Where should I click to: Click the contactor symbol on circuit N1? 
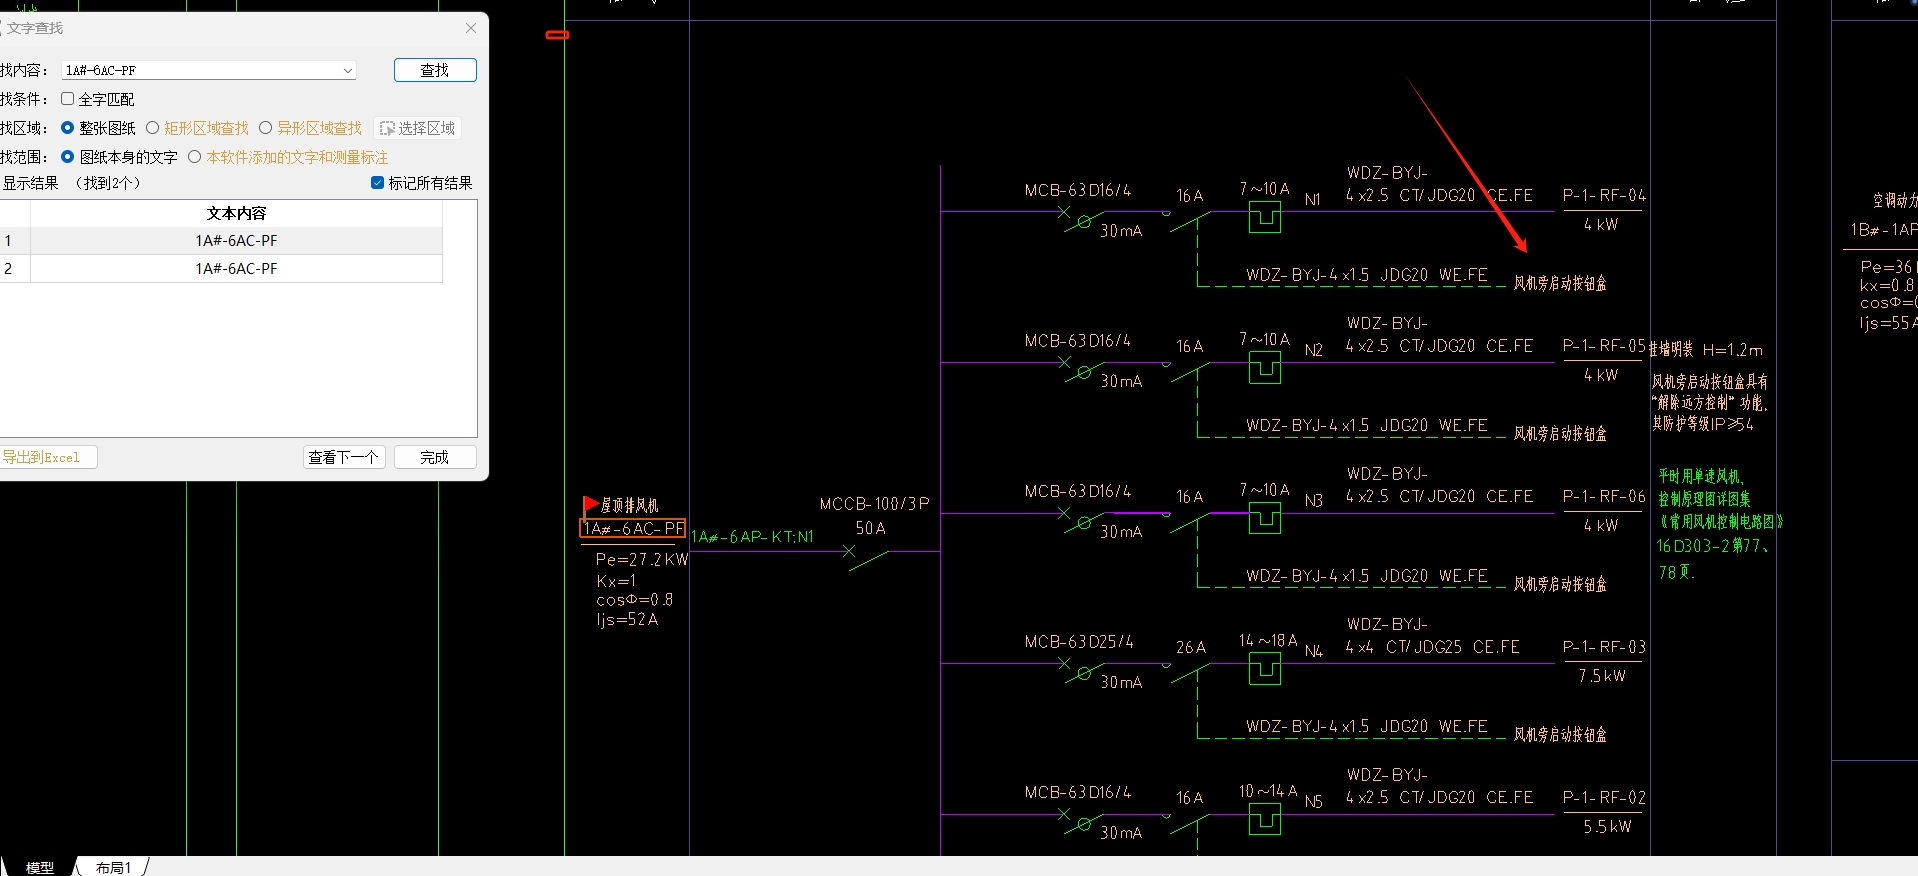(x=1265, y=217)
